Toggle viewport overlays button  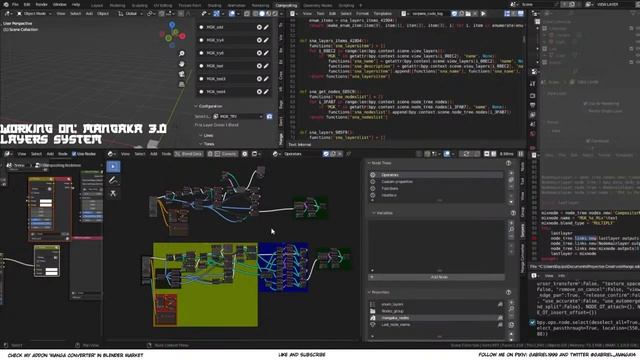tap(233, 13)
